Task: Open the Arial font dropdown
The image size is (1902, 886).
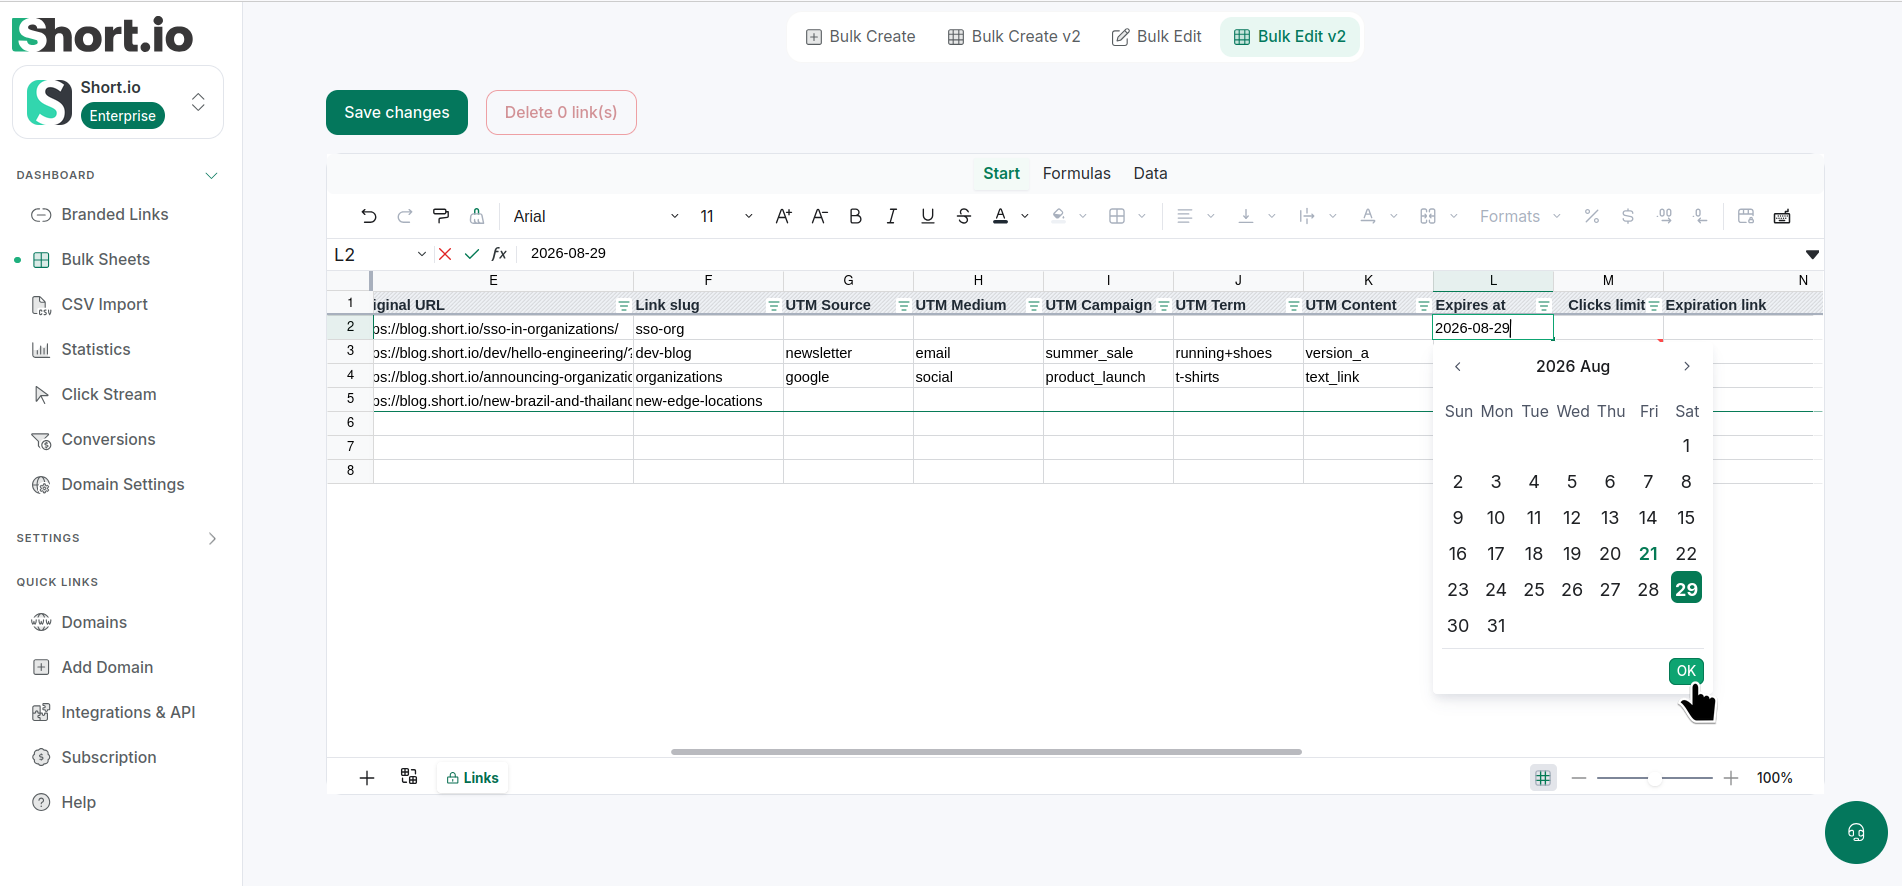Action: coord(596,216)
